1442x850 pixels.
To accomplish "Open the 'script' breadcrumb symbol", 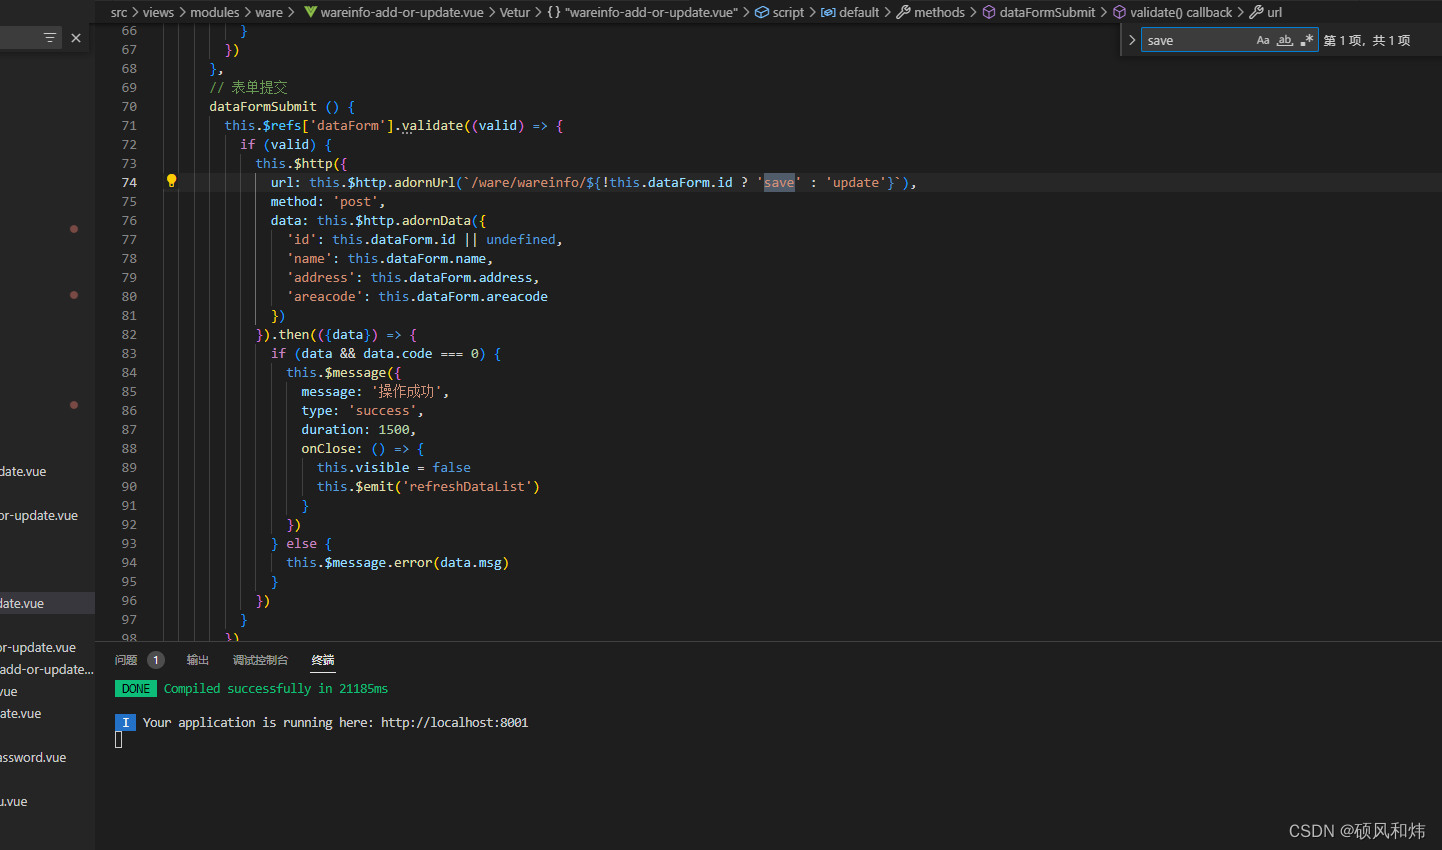I will (779, 12).
